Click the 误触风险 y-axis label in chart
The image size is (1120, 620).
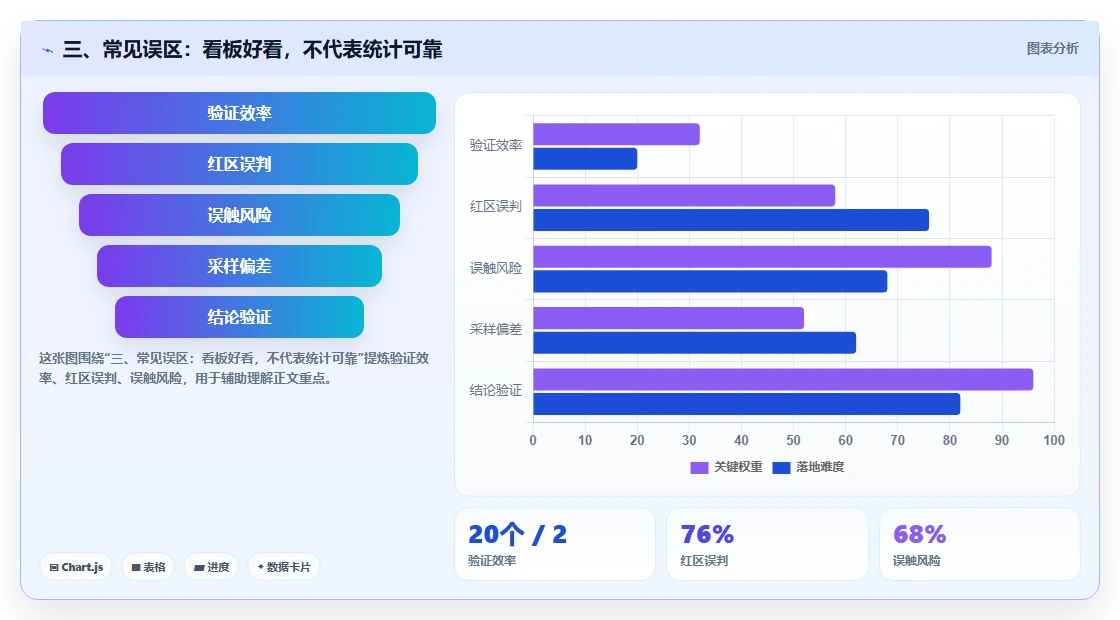pos(496,268)
